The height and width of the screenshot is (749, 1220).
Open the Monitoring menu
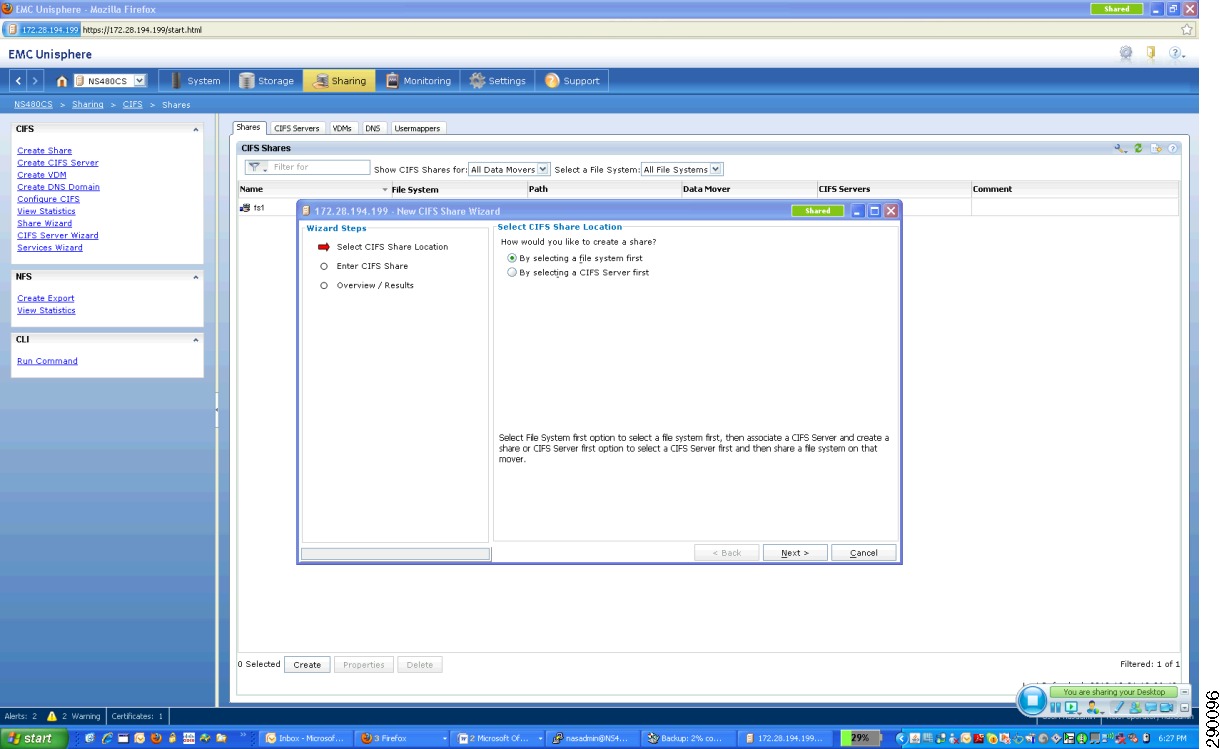click(x=418, y=81)
